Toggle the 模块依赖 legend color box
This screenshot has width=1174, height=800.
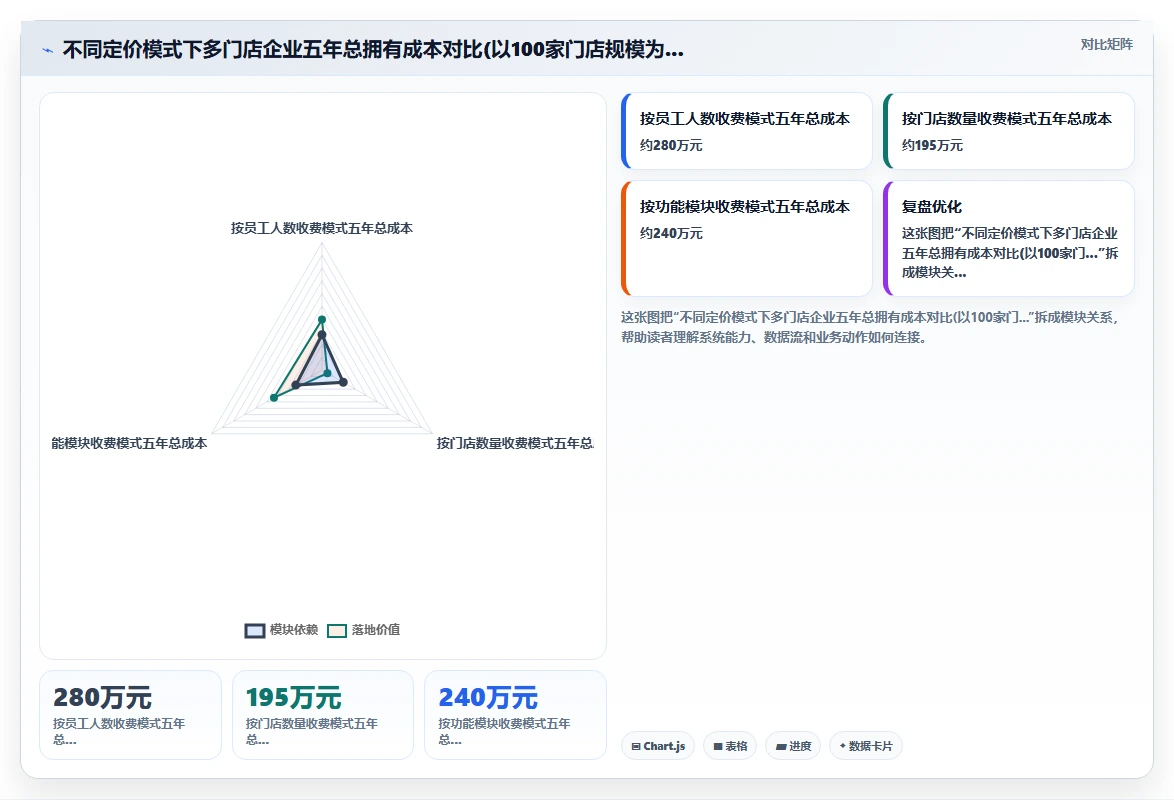pyautogui.click(x=255, y=631)
